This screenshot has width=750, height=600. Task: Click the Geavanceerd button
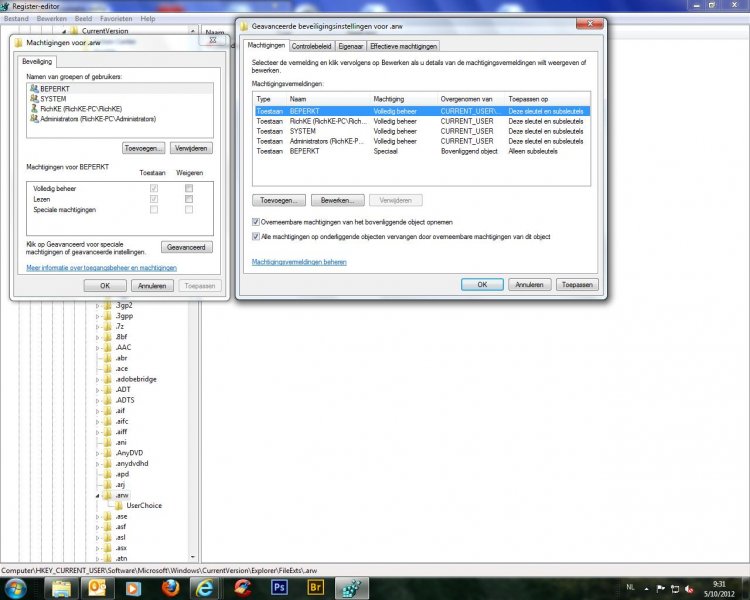[x=187, y=246]
